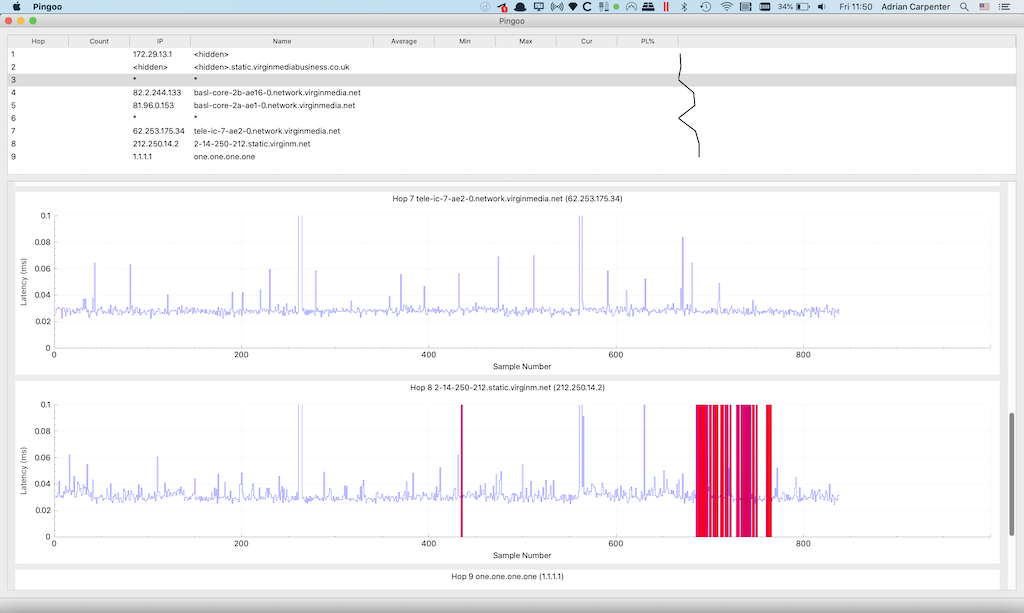Click the gauge speedometer menu bar icon
The image size is (1024, 613).
(x=631, y=7)
